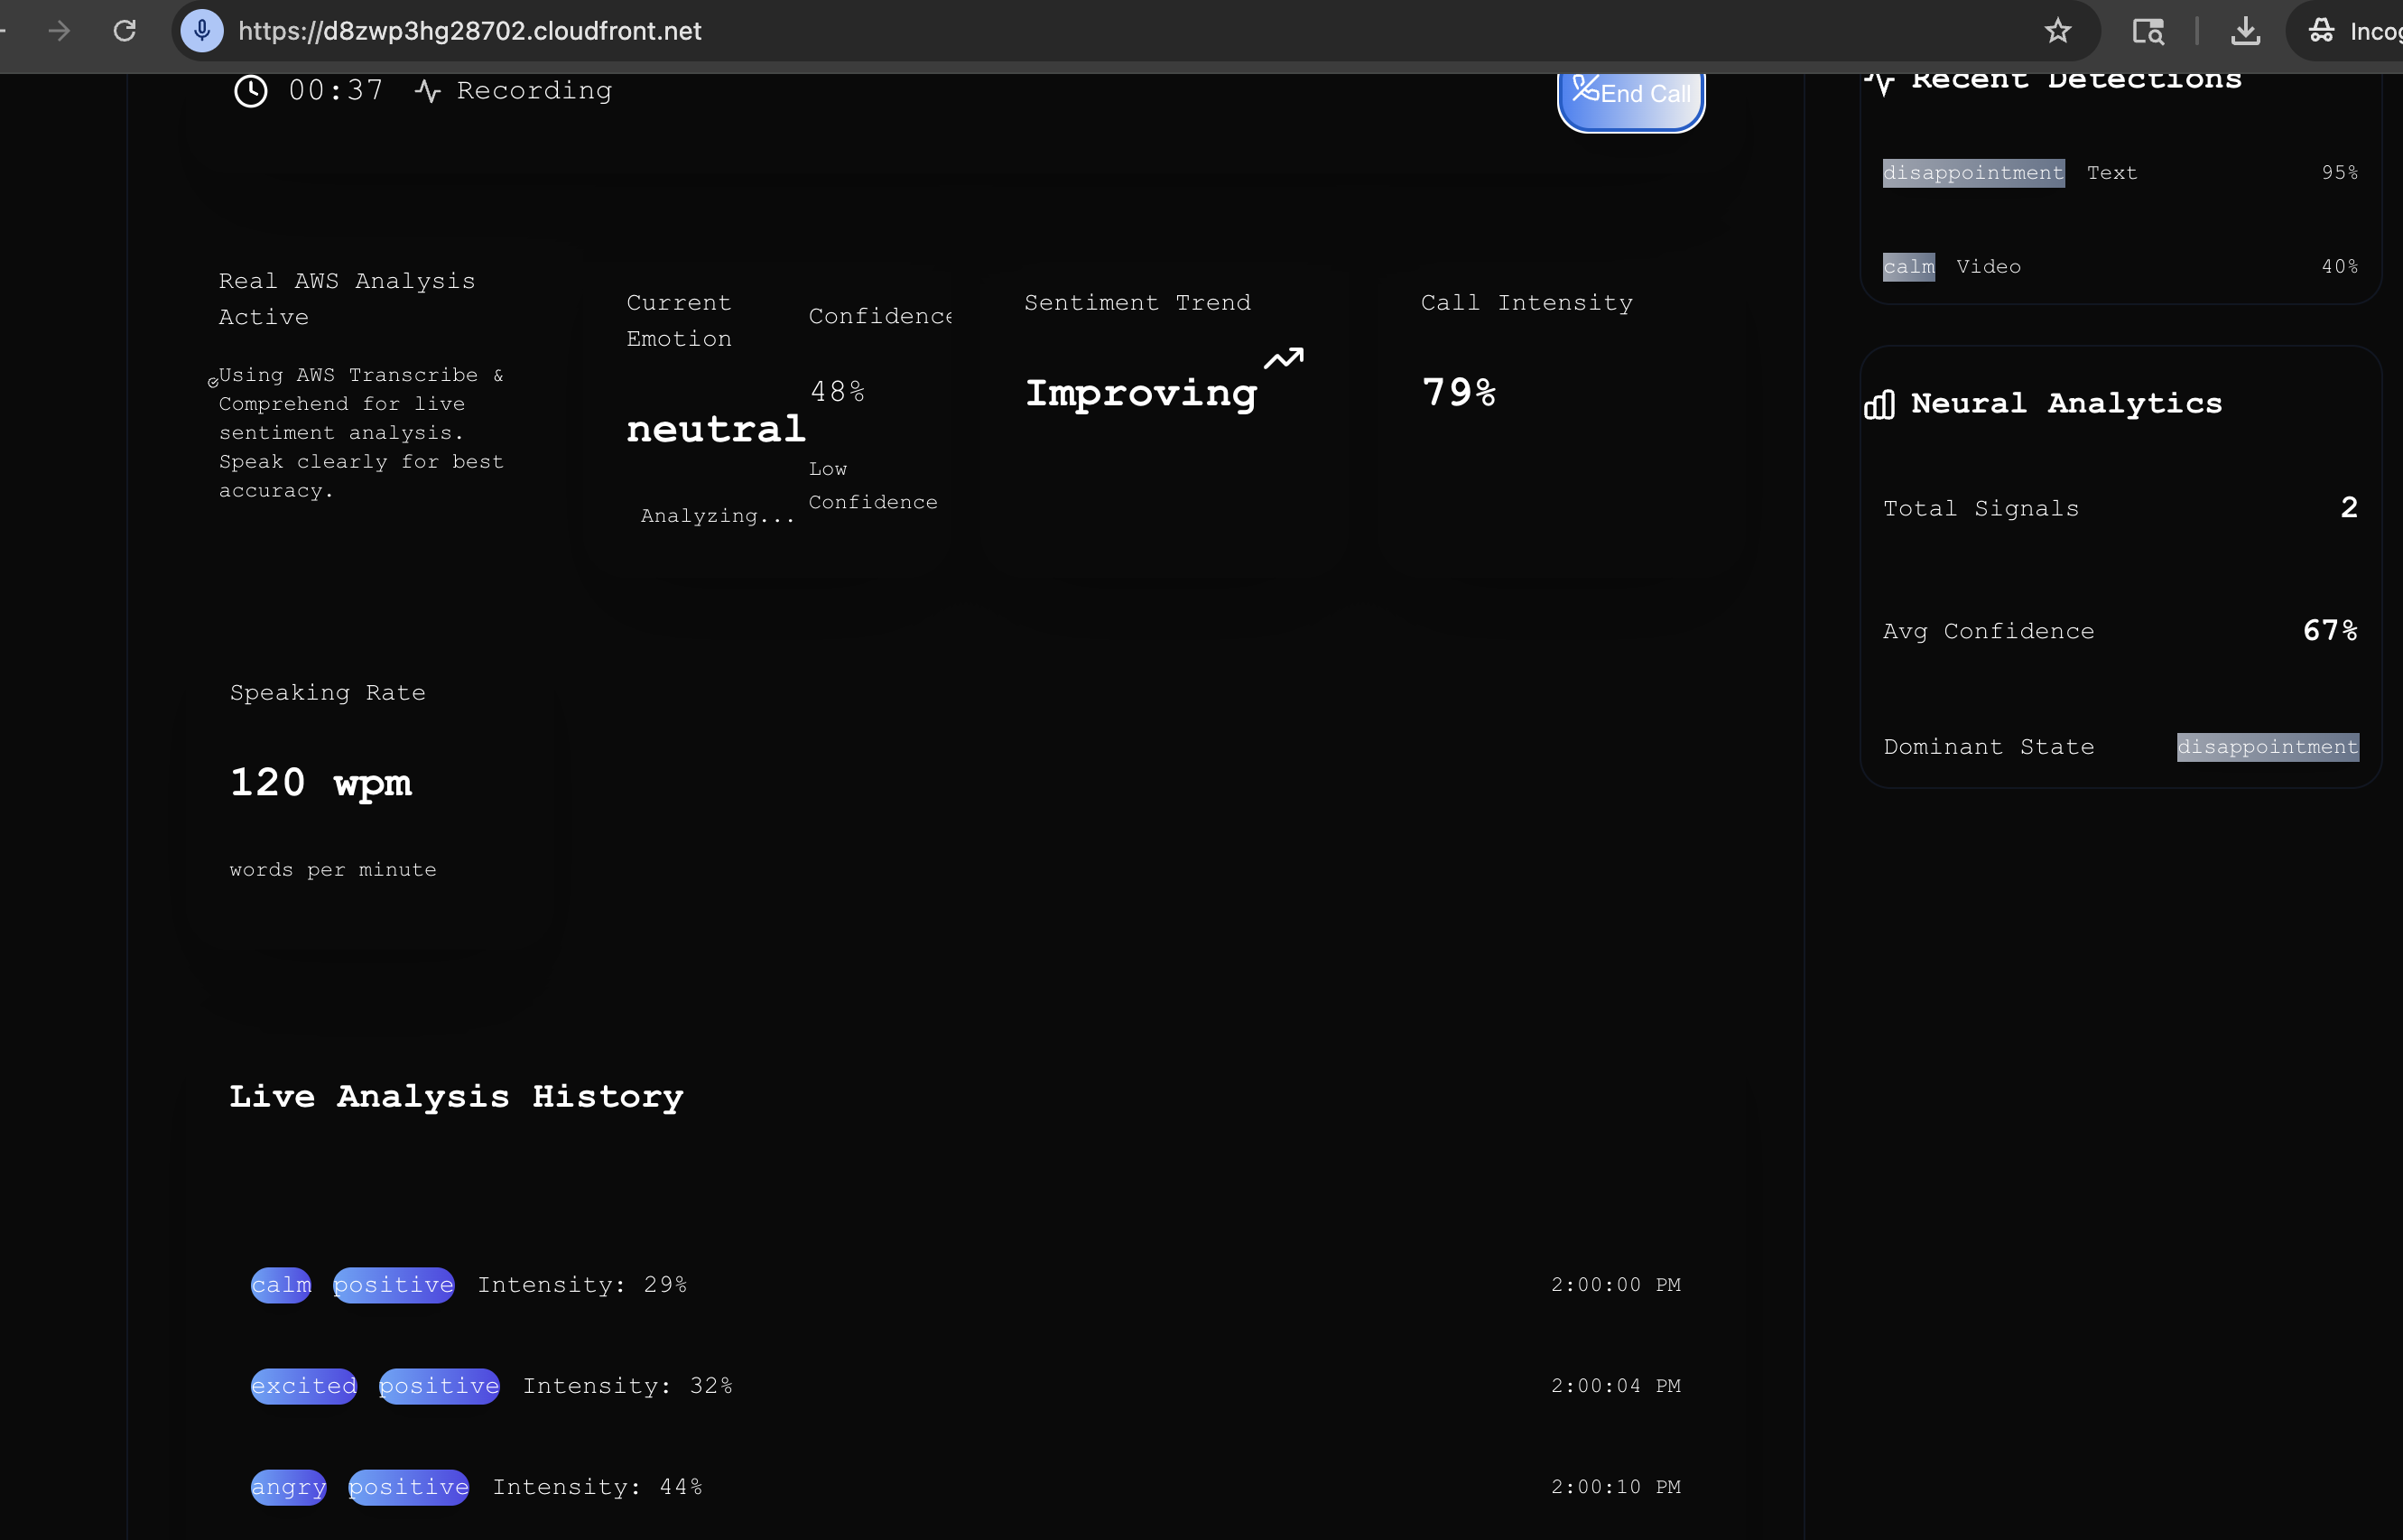Click the 120 wpm speaking rate value
This screenshot has height=1540, width=2403.
(x=320, y=783)
